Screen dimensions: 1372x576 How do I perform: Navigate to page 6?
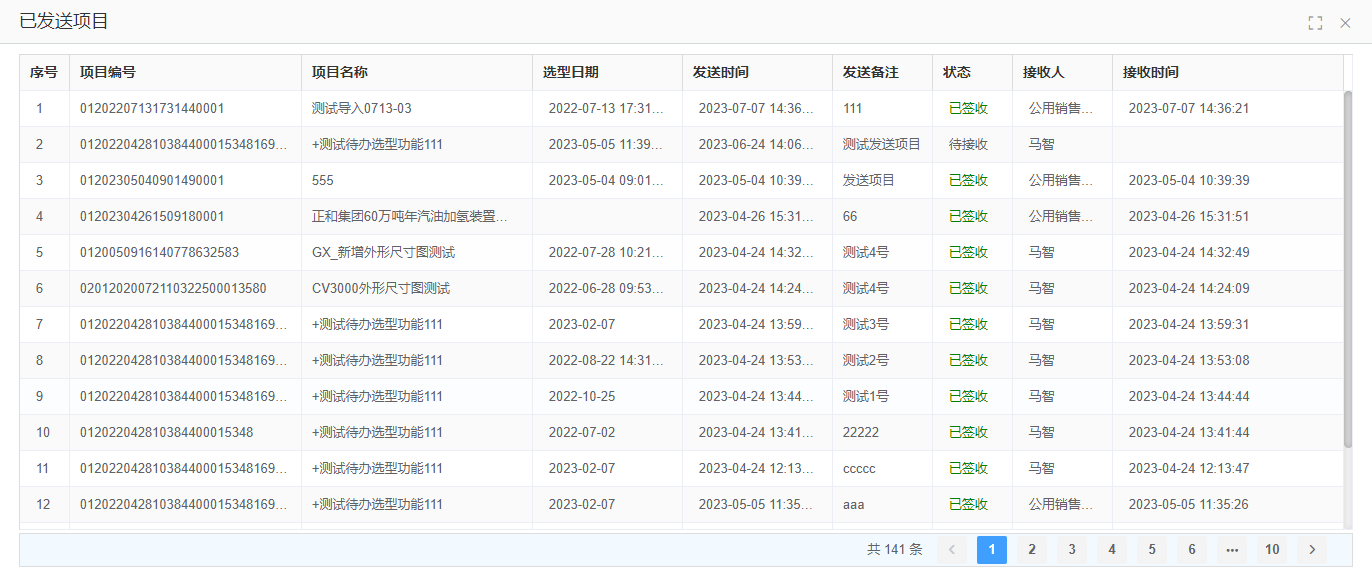[x=1192, y=550]
